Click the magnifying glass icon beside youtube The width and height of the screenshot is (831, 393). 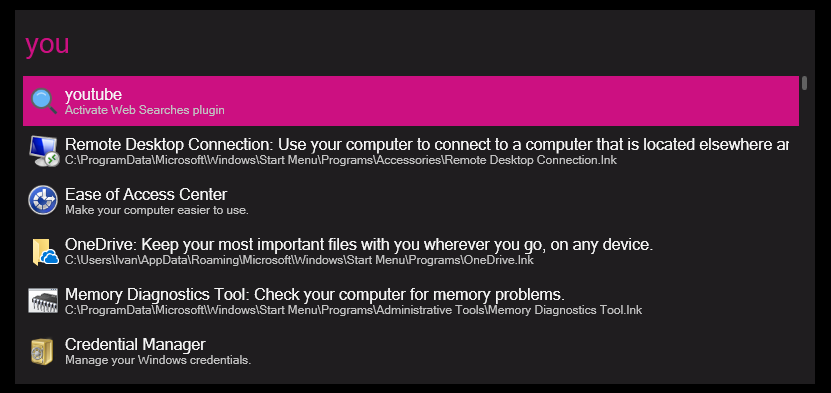tap(43, 101)
